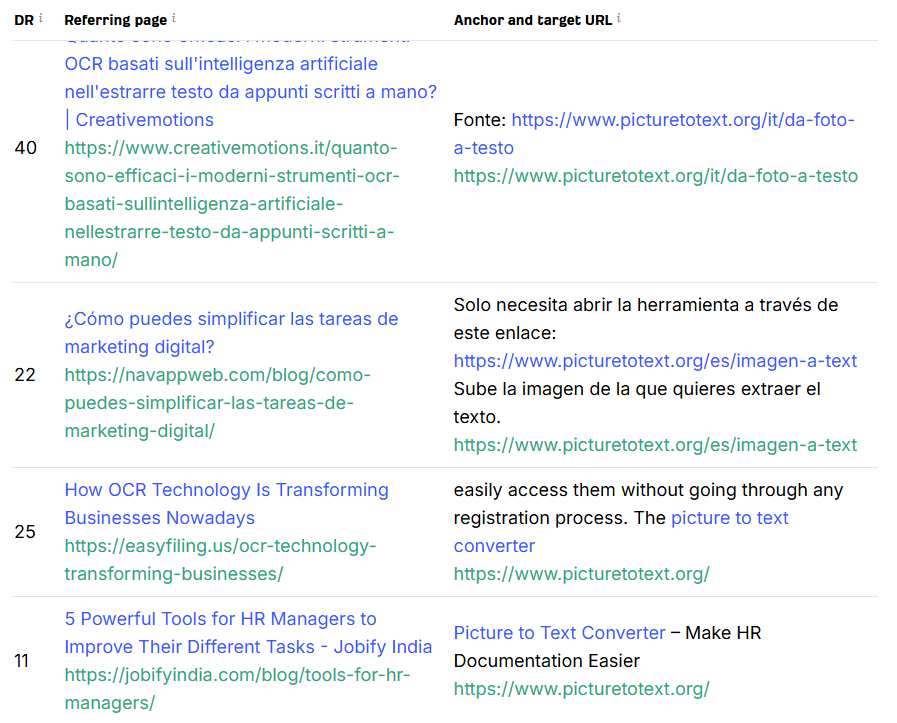This screenshot has width=897, height=723.
Task: Click the Fonte picturetotext da-foto-a-testo anchor link
Action: tap(654, 134)
